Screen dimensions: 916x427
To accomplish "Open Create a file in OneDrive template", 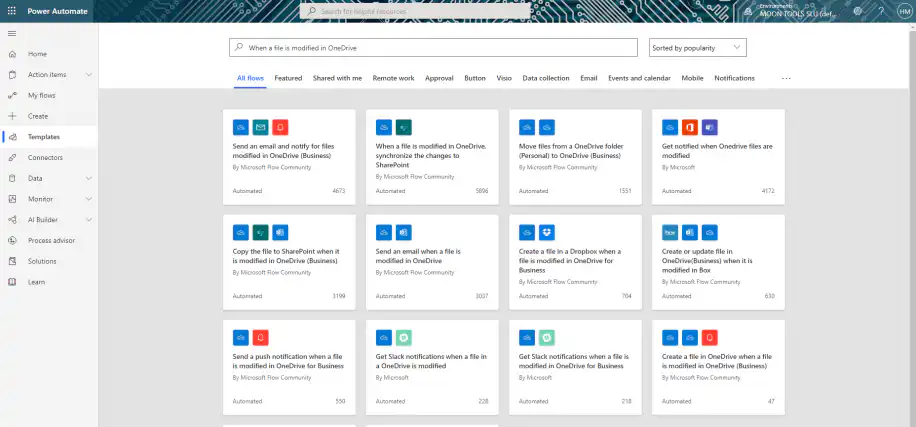I will (x=719, y=367).
